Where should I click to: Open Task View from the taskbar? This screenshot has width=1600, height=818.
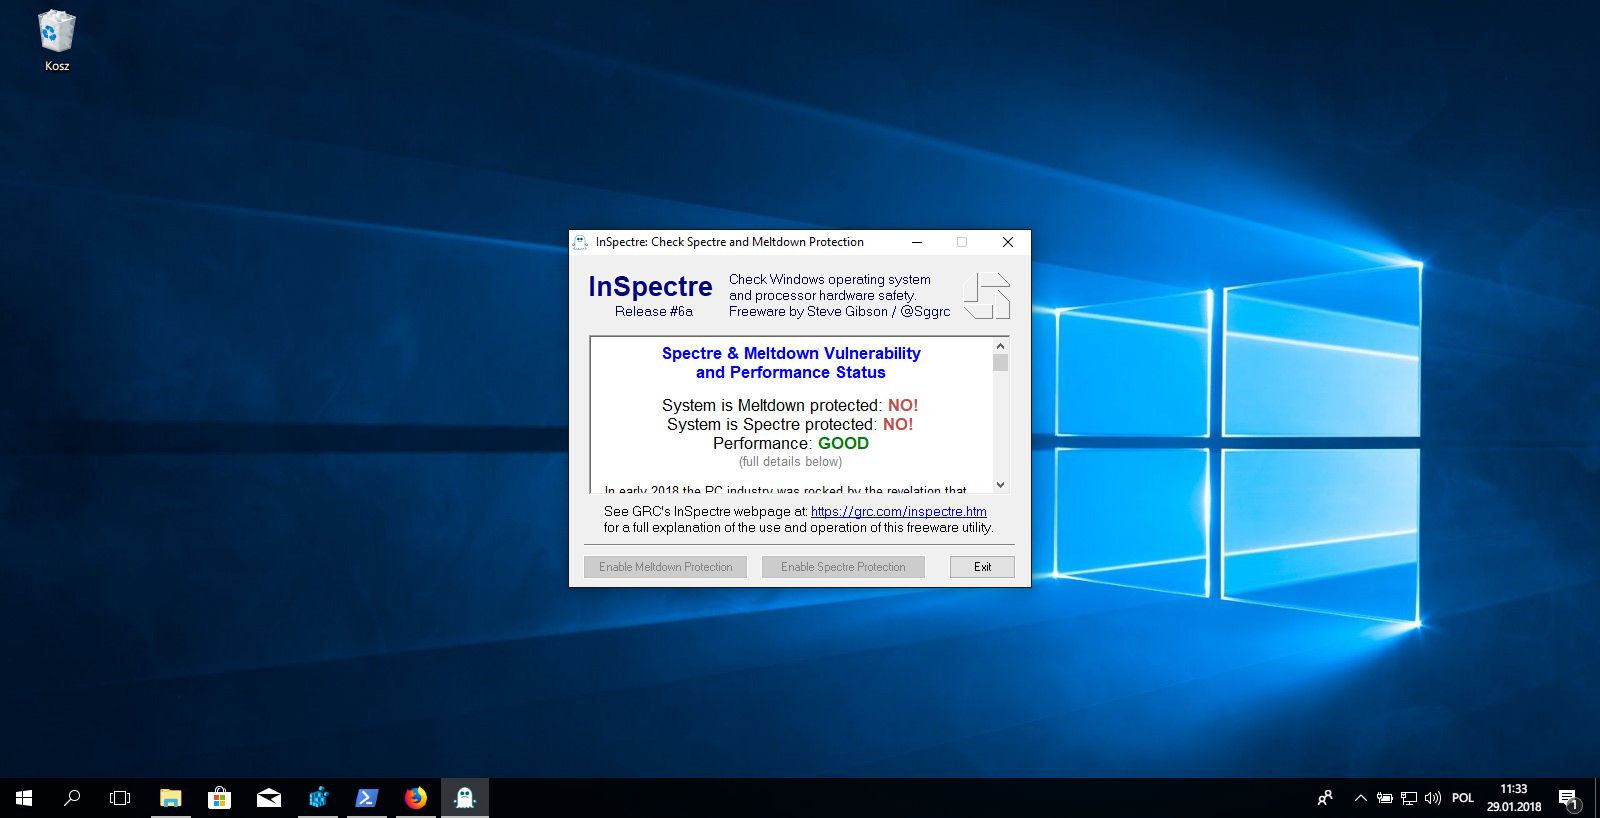coord(120,798)
